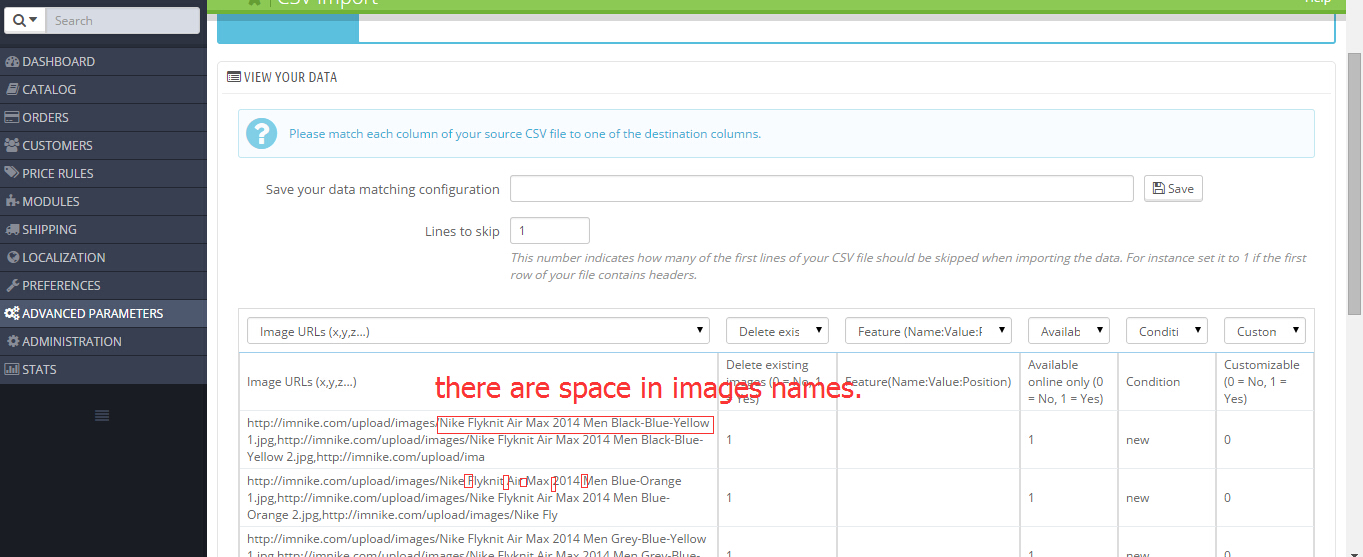Click the blue question mark help icon
The width and height of the screenshot is (1363, 557).
[262, 133]
